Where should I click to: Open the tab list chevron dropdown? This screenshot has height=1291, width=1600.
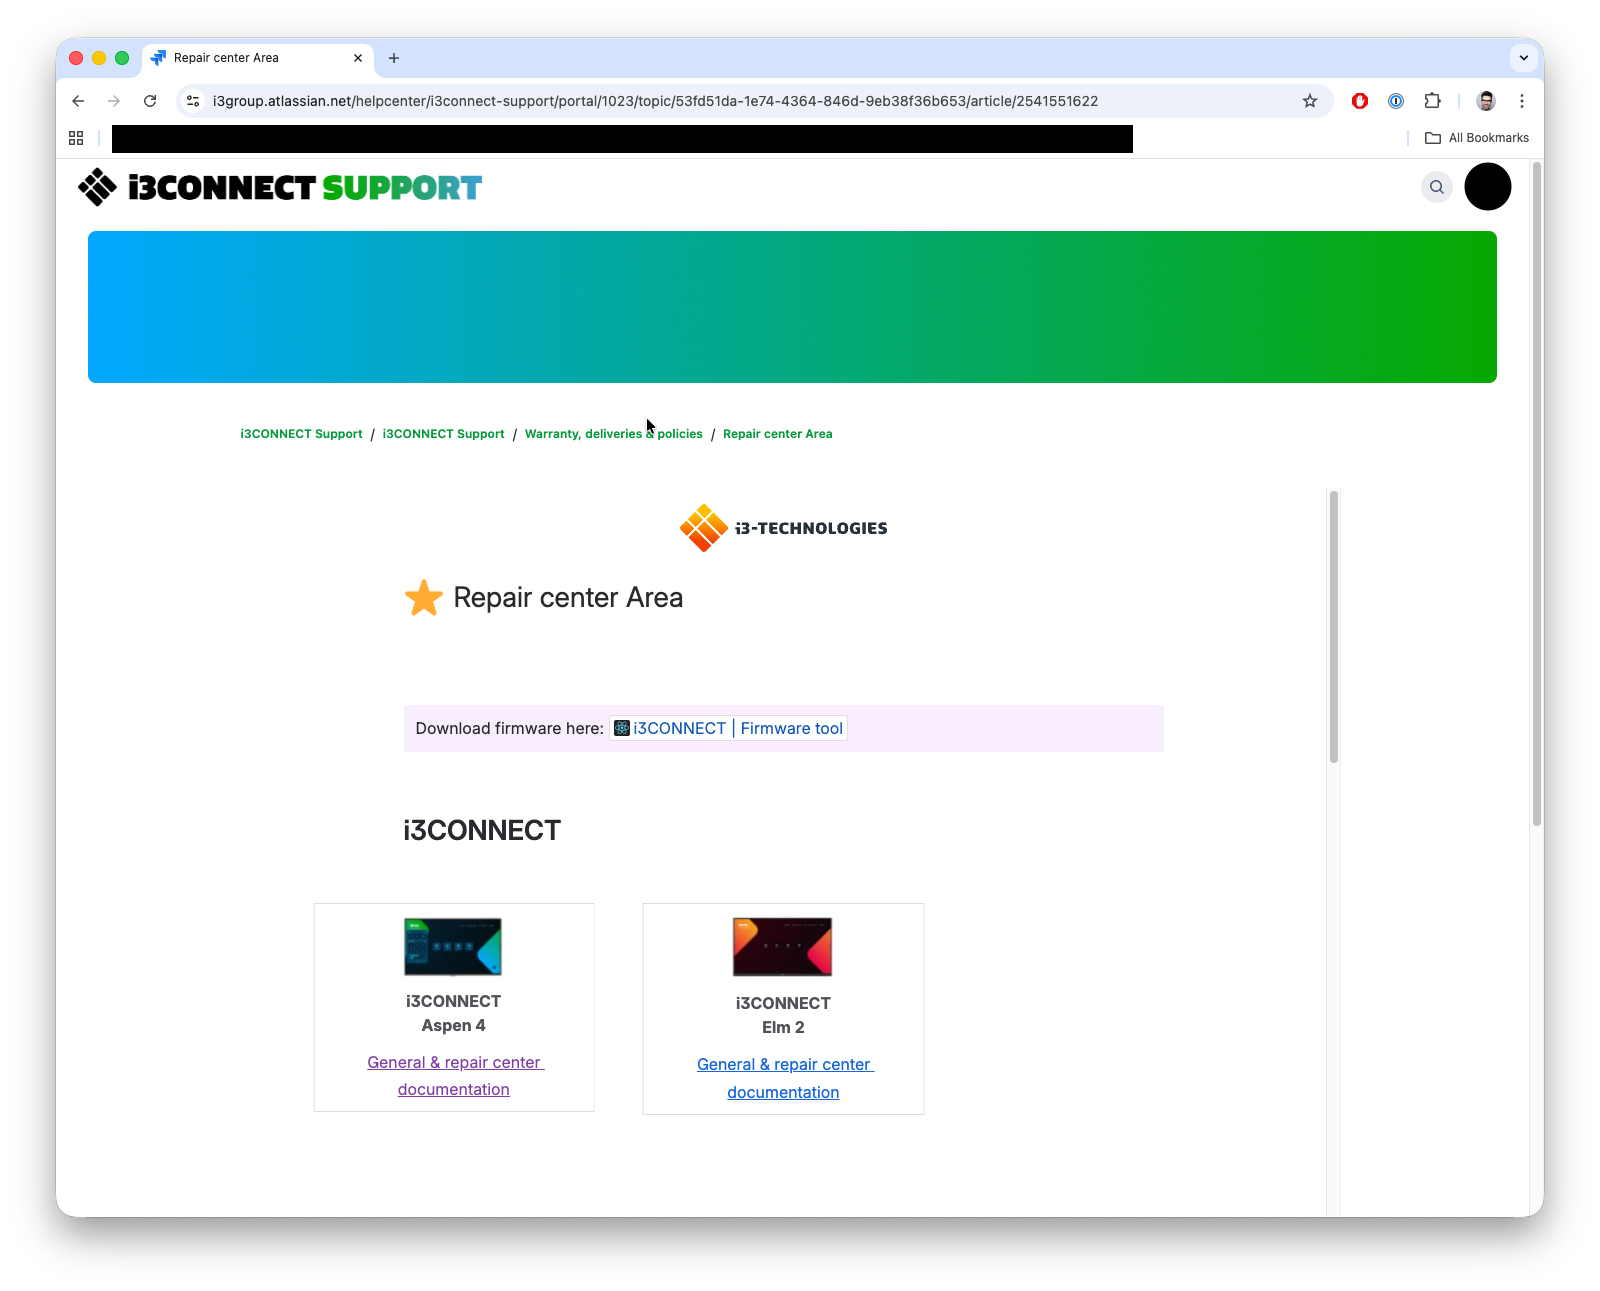1522,58
